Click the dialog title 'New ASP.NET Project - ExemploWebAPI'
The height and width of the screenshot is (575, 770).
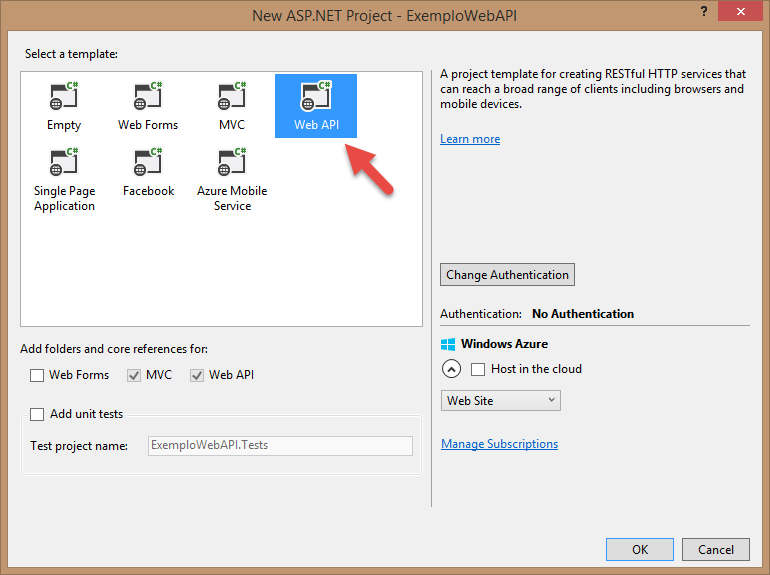pos(385,16)
